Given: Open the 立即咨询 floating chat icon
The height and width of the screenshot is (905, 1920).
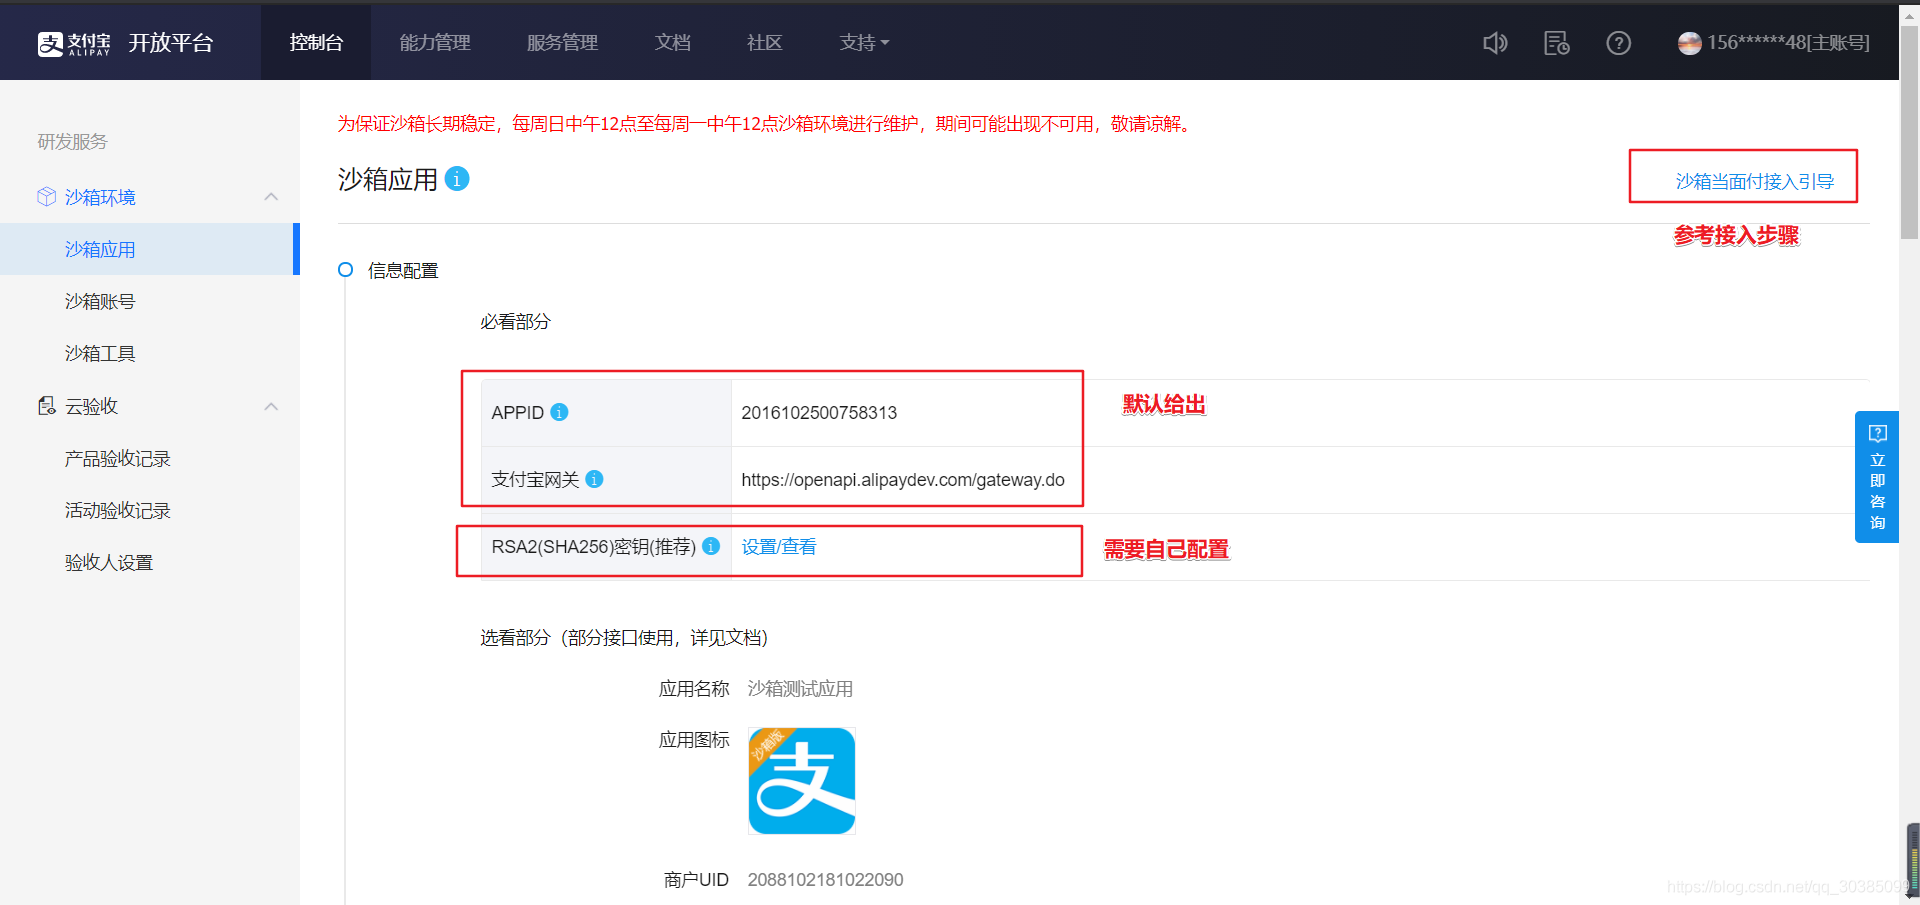Looking at the screenshot, I should 1877,434.
